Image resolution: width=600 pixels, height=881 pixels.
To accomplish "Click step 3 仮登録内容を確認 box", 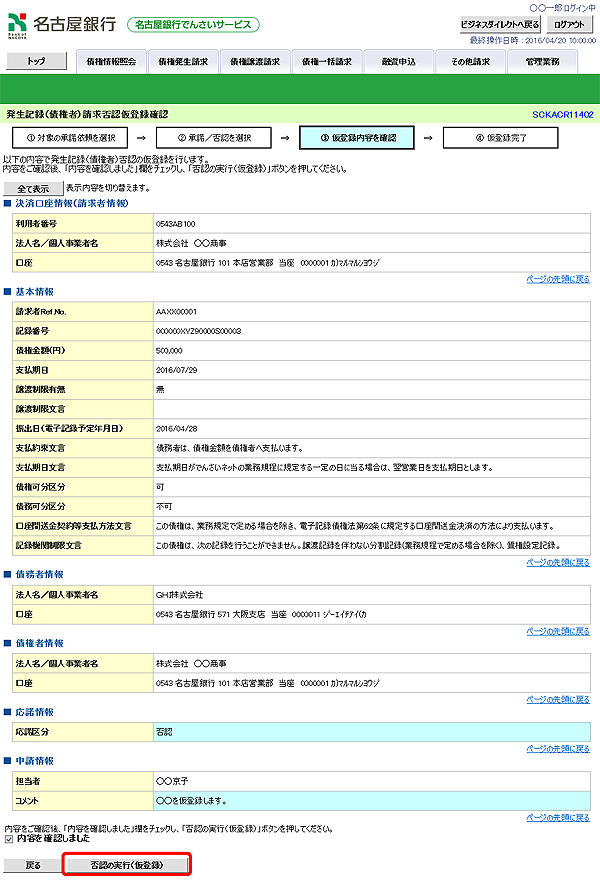I will point(357,138).
